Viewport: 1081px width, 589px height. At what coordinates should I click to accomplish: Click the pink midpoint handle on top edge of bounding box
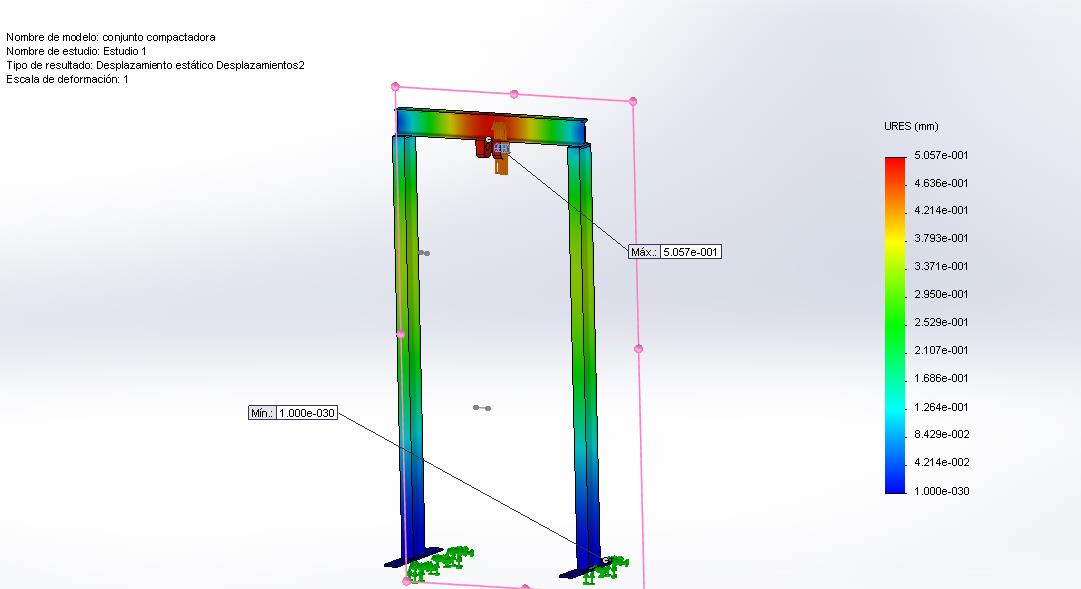(x=514, y=94)
